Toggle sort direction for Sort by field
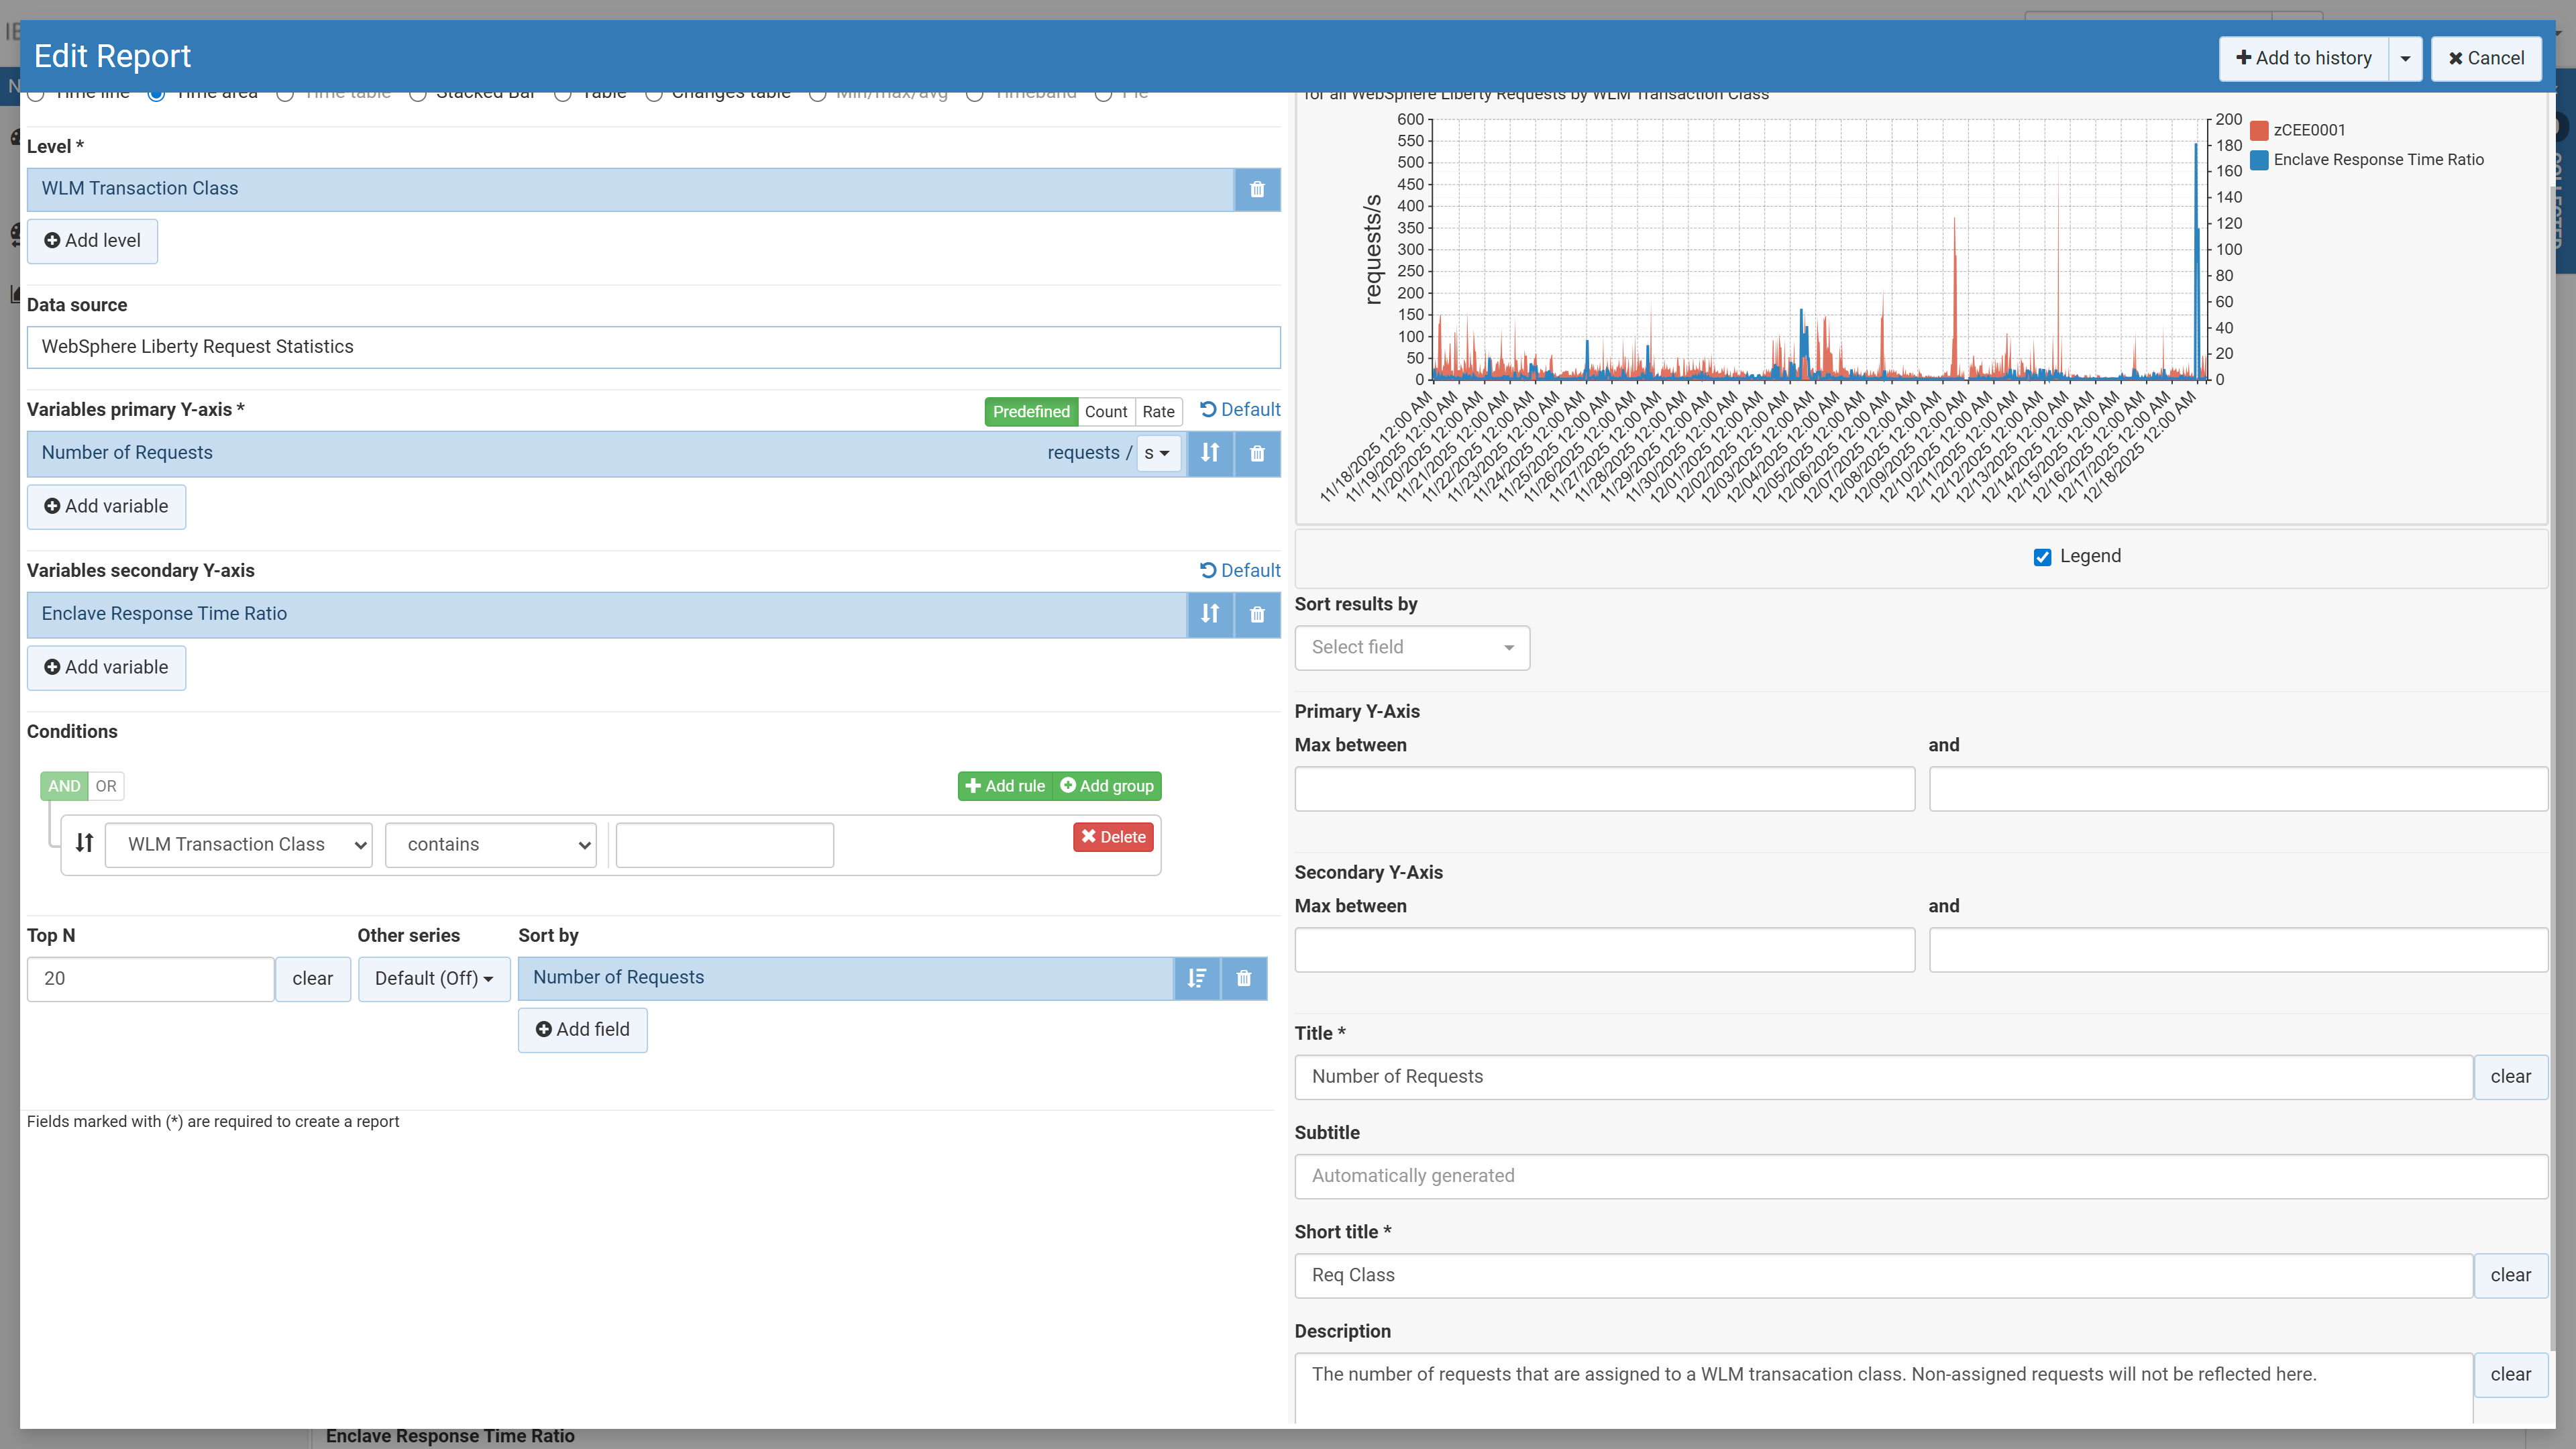The image size is (2576, 1449). (x=1196, y=978)
